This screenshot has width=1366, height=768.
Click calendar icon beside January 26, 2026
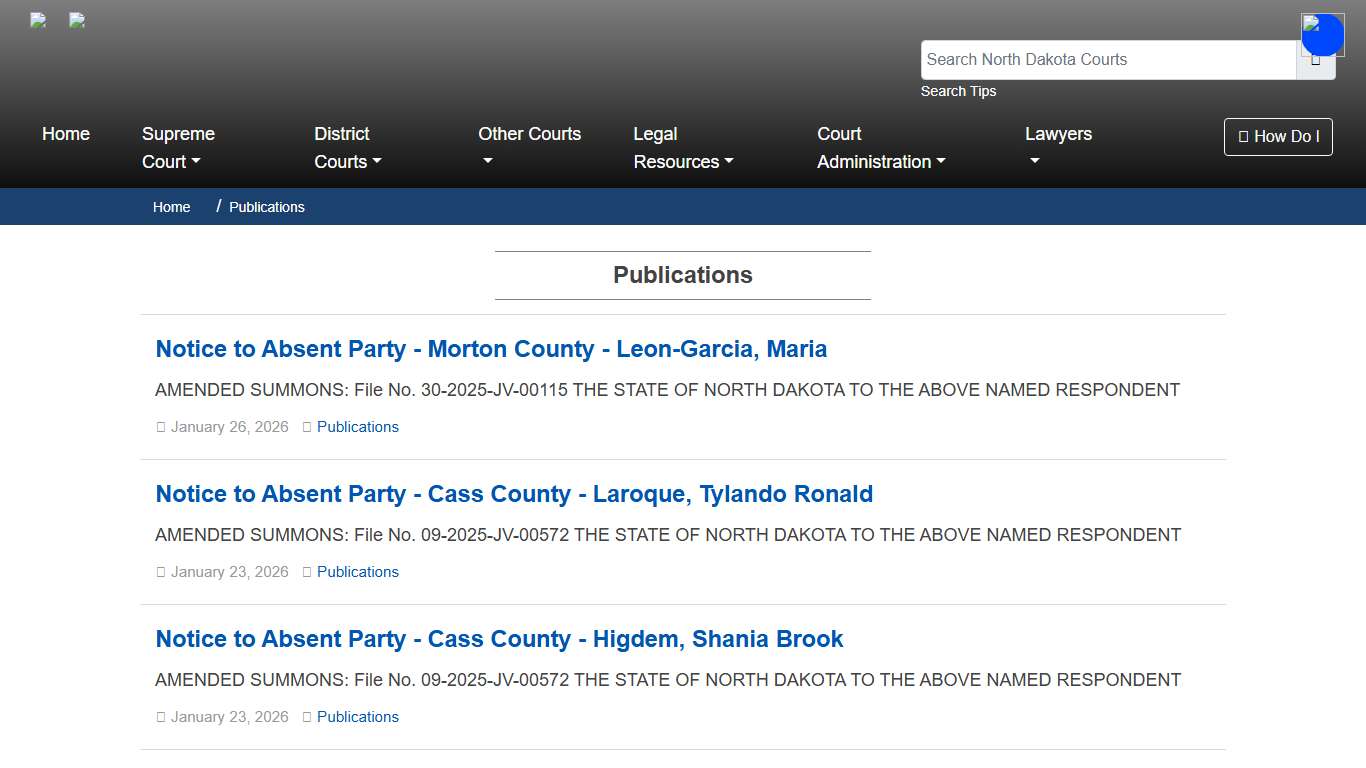(x=161, y=427)
